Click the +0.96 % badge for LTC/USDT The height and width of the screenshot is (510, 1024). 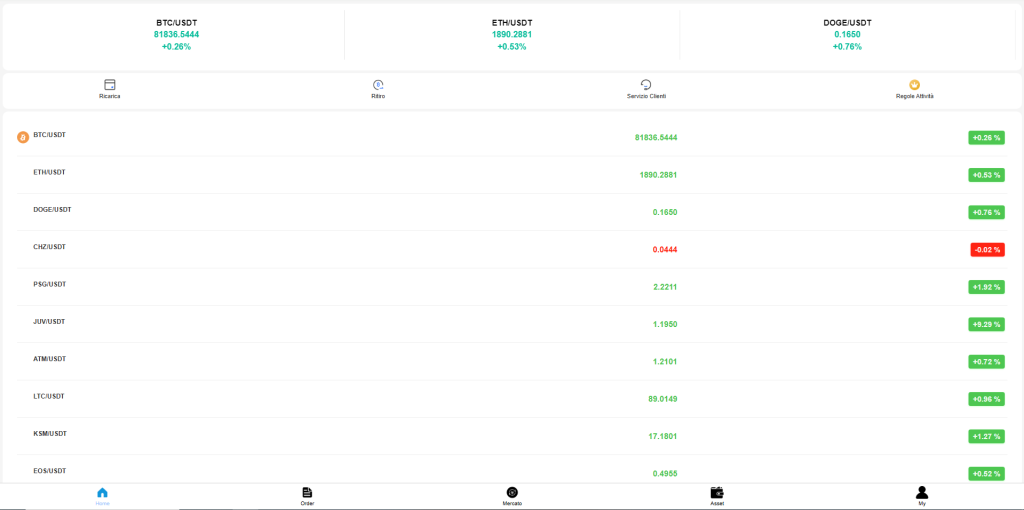click(986, 398)
